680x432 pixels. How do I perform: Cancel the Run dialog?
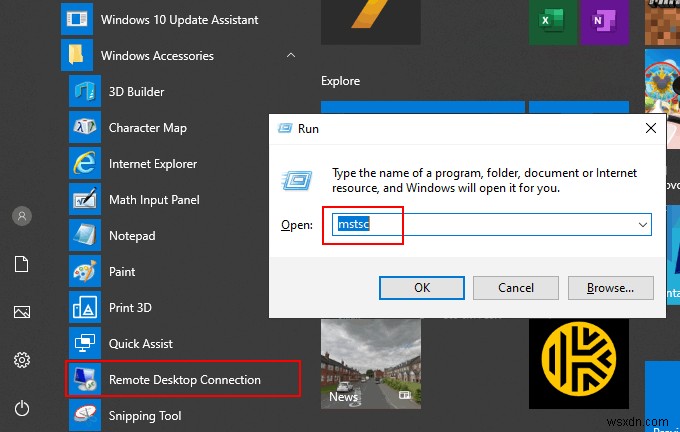(515, 288)
